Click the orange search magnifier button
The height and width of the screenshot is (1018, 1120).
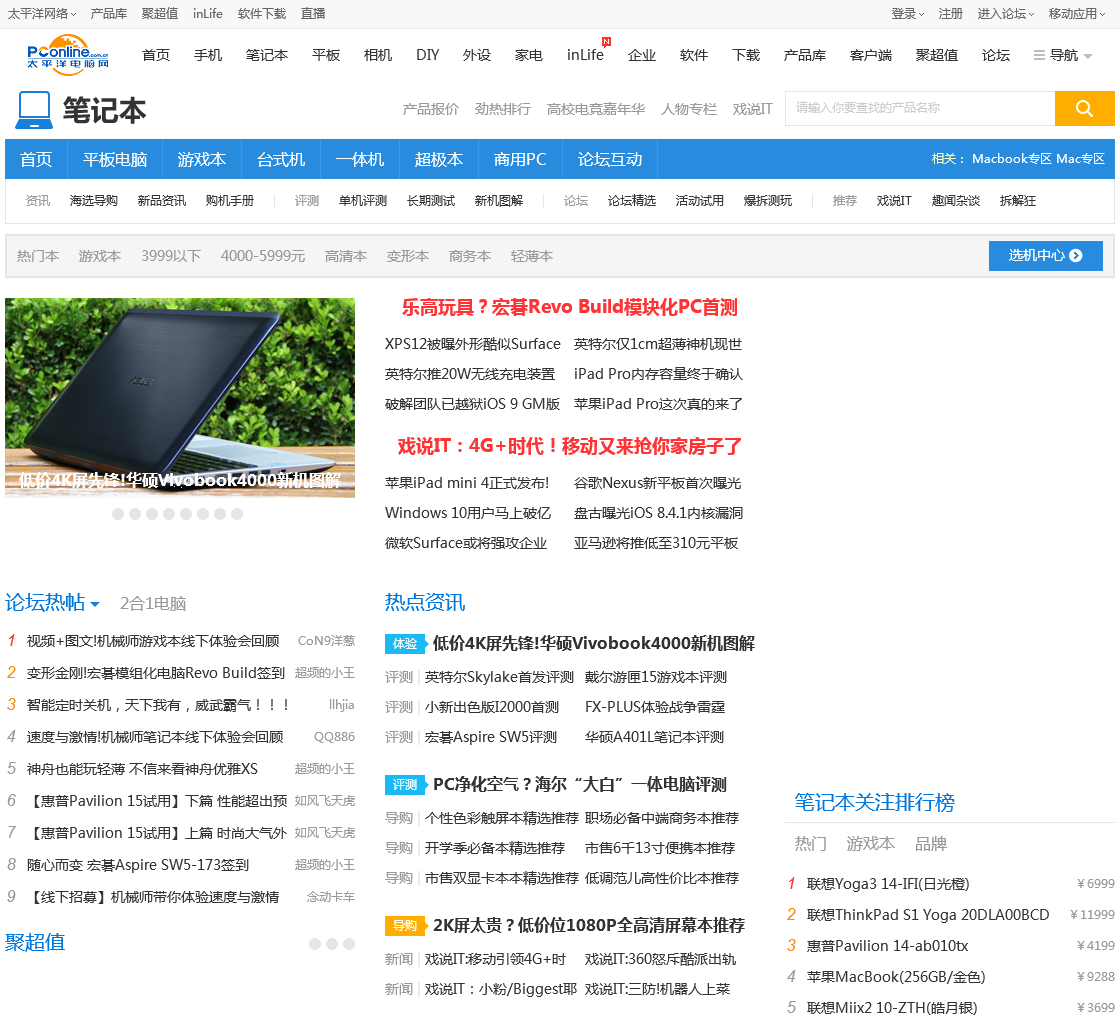click(x=1084, y=109)
